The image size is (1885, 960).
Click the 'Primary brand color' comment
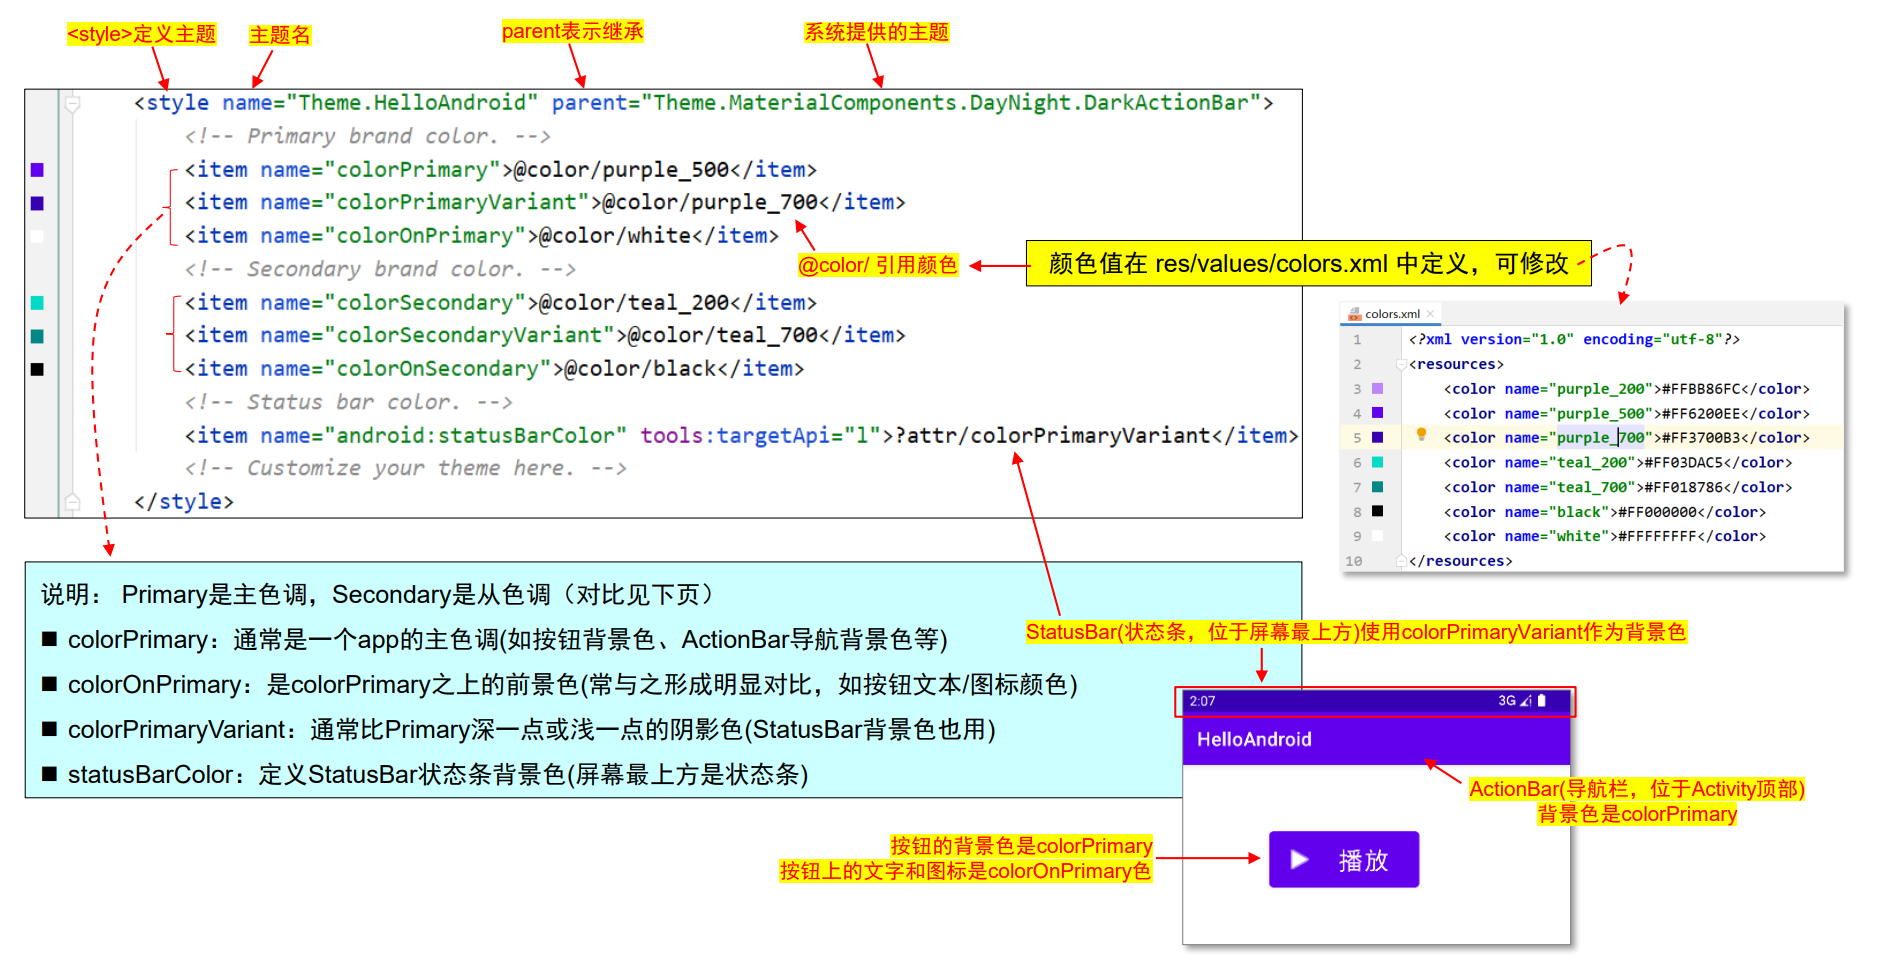[367, 136]
